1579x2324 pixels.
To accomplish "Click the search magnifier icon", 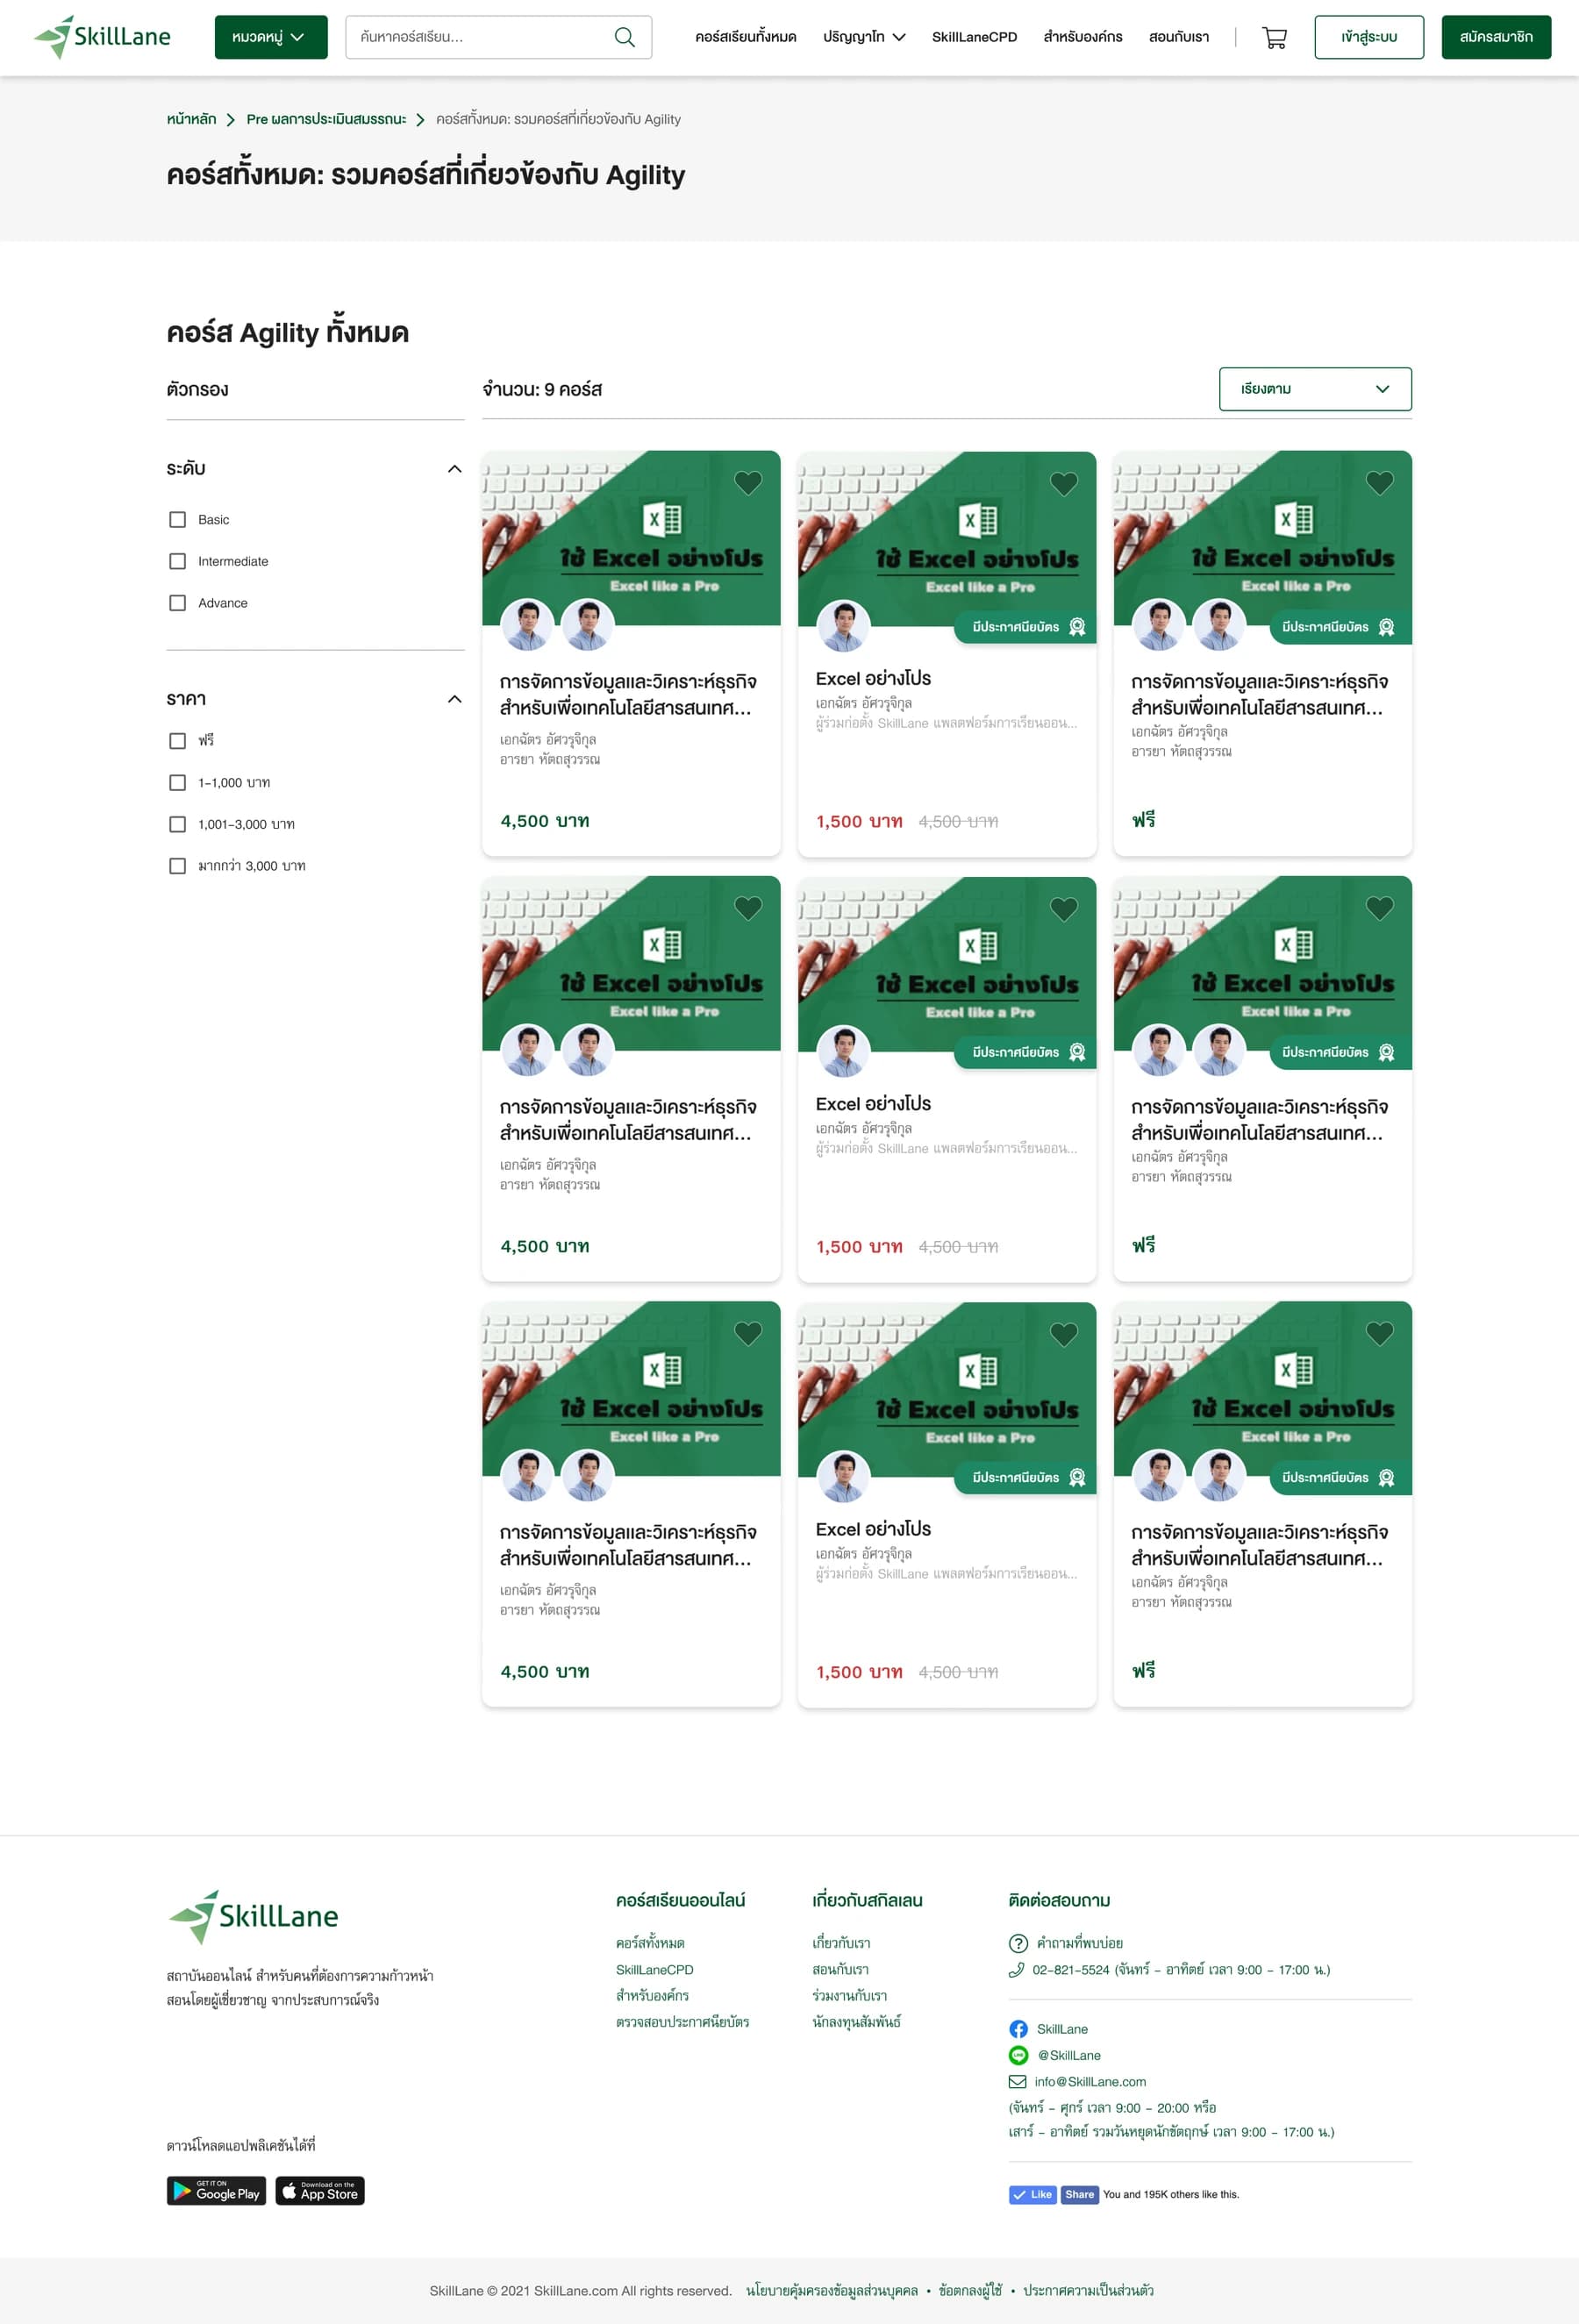I will click(x=624, y=37).
